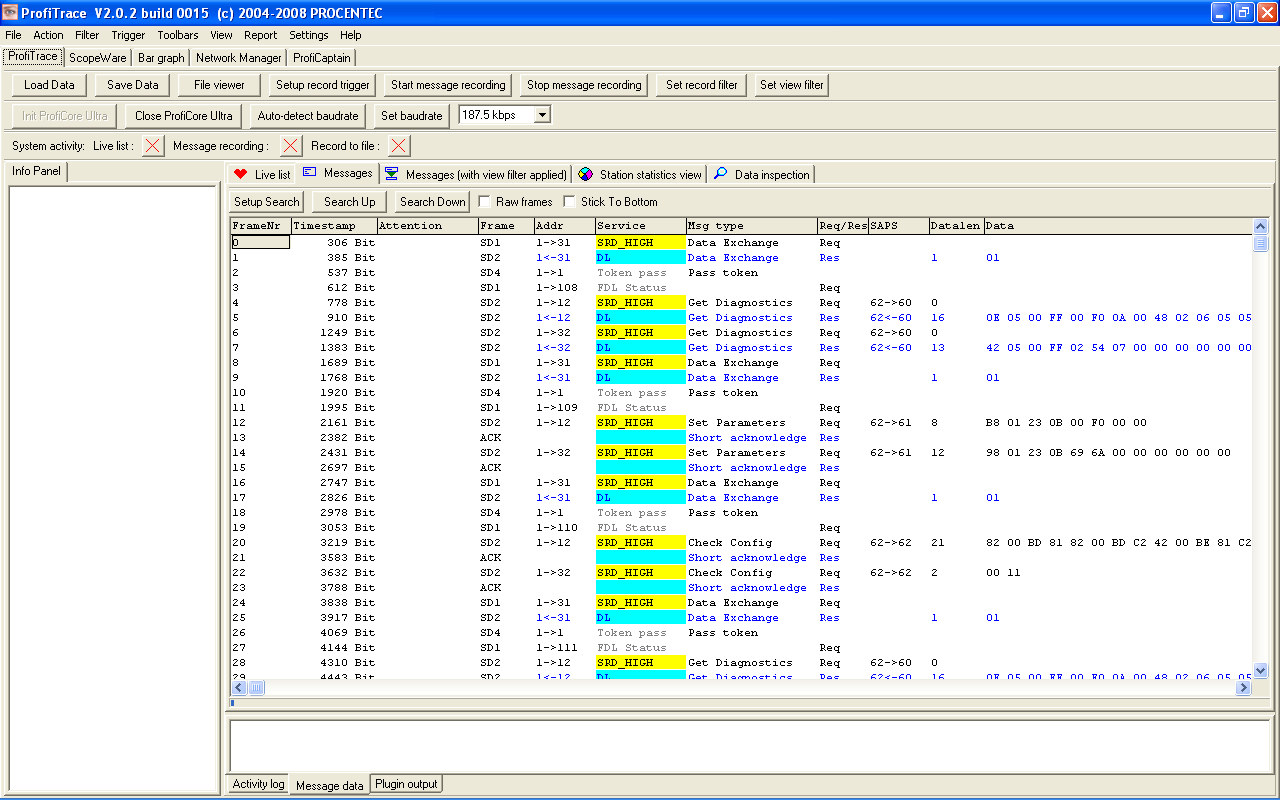Switch to the Plugin output tab
The height and width of the screenshot is (800, 1280).
pos(406,784)
